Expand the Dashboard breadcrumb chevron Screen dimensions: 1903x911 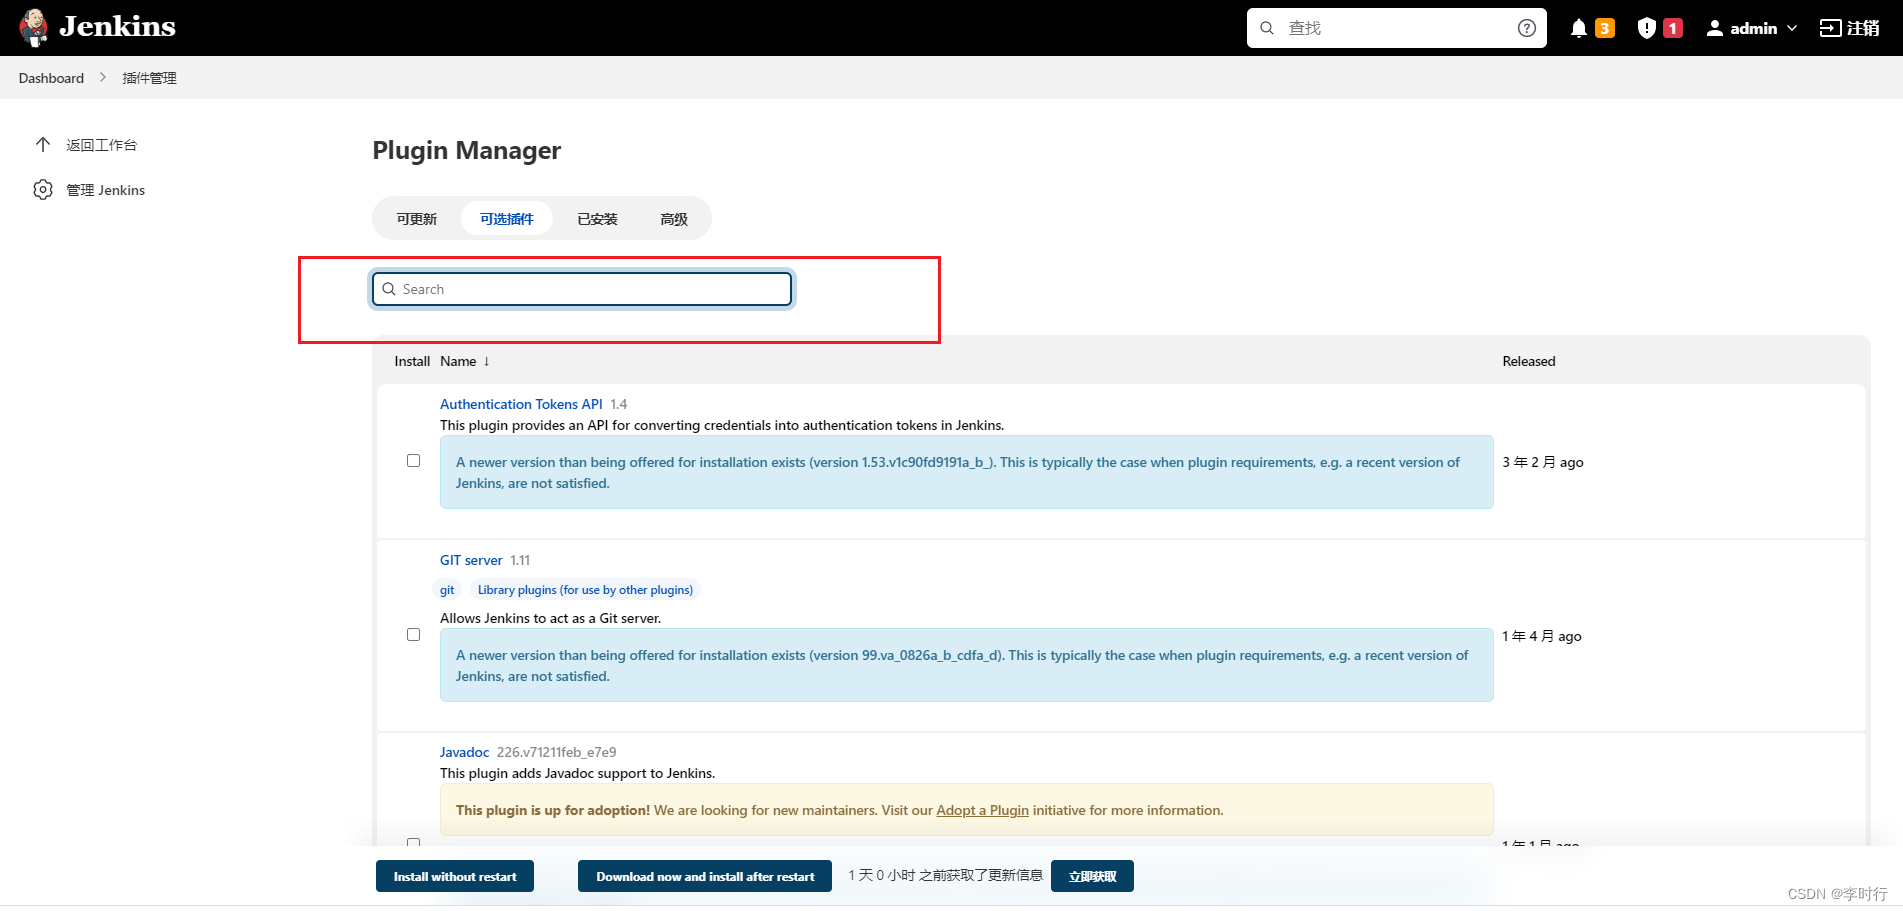coord(102,77)
